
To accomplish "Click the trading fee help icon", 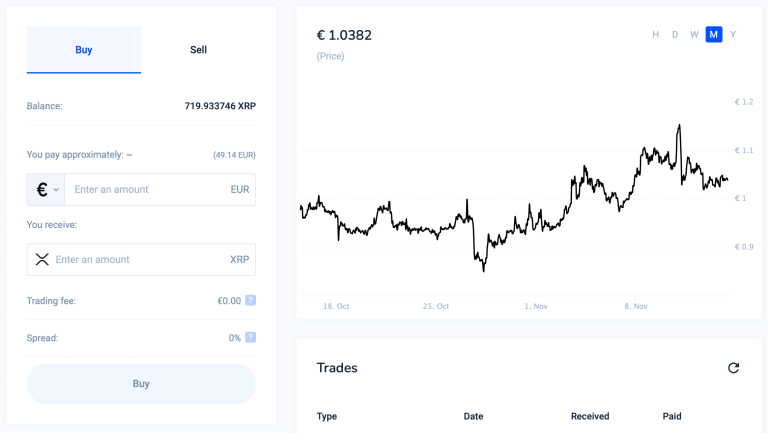I will [250, 300].
